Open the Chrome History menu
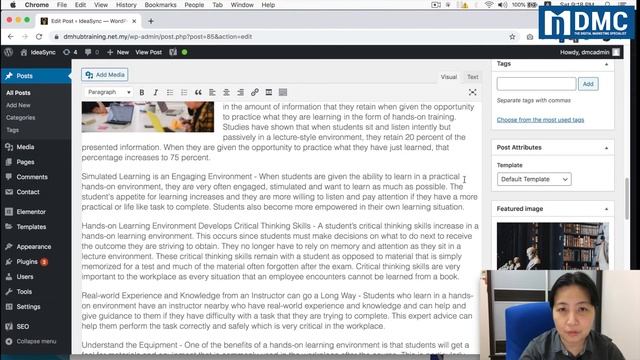This screenshot has height=360, width=640. pos(126,5)
